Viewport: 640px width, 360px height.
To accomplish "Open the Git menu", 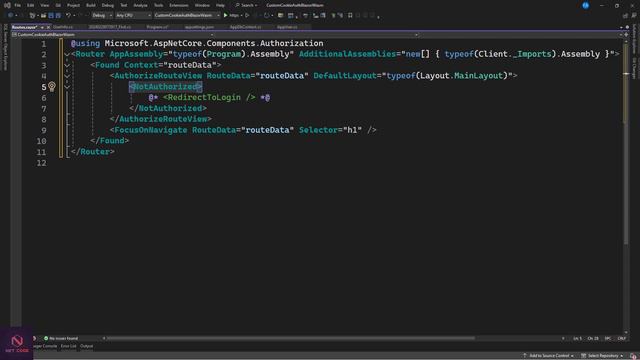I will click(x=58, y=5).
